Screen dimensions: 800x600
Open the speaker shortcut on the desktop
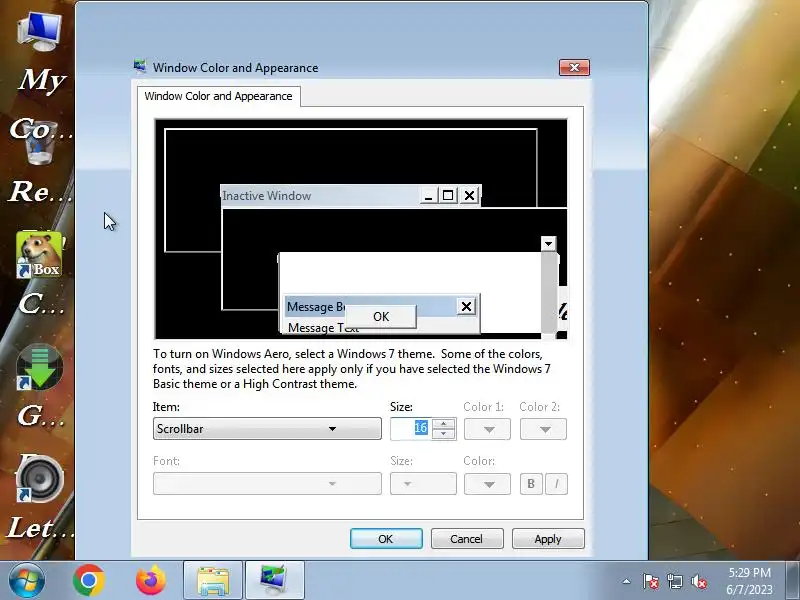[39, 479]
